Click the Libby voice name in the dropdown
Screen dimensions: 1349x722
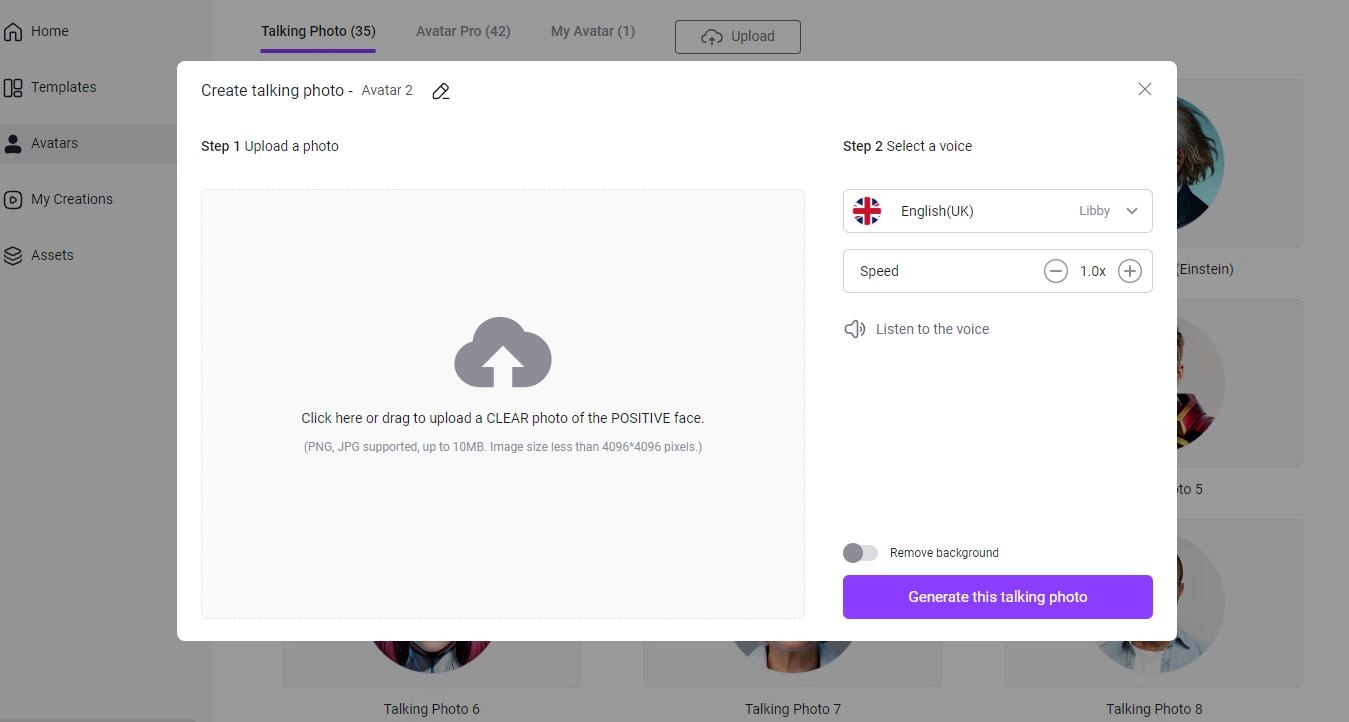tap(1094, 211)
